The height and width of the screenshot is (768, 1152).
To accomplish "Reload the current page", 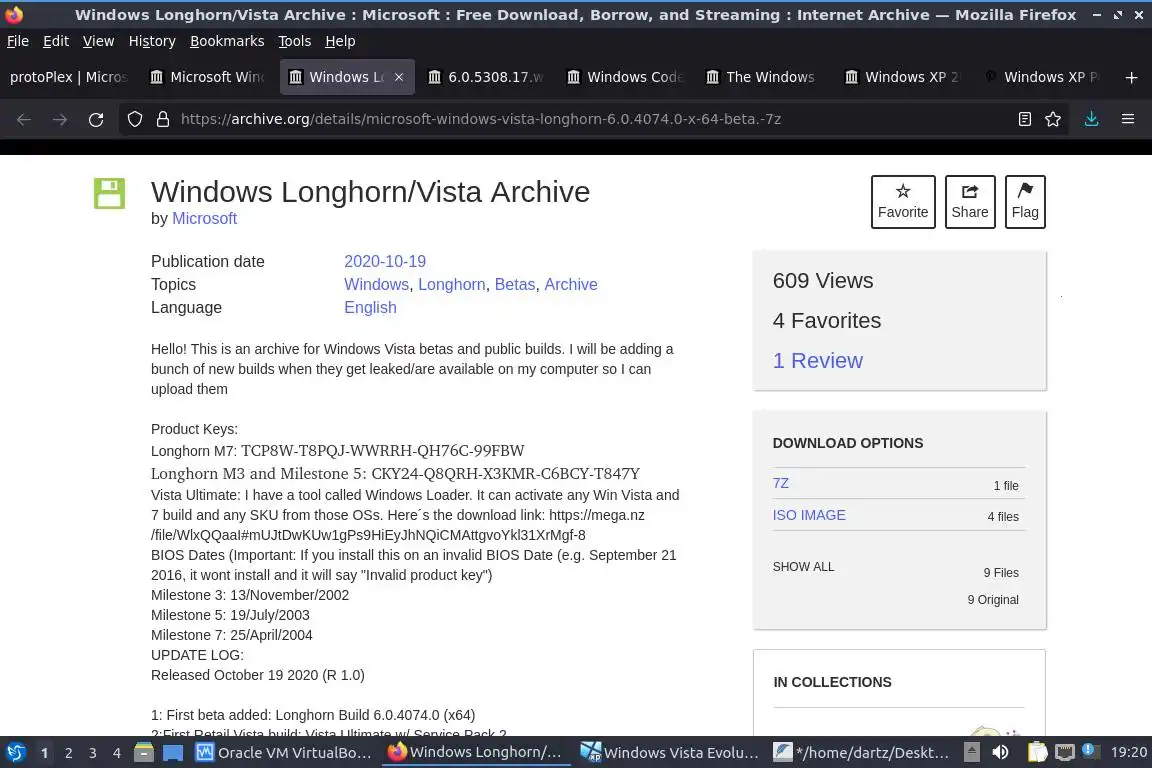I will point(96,119).
